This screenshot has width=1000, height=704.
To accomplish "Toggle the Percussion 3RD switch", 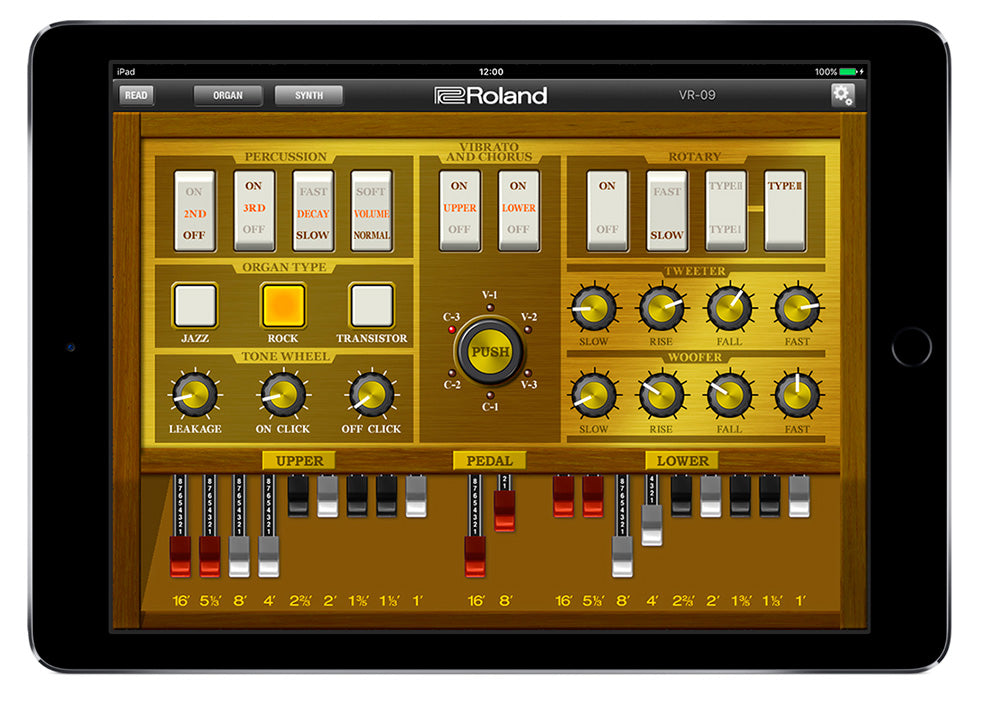I will coord(254,210).
